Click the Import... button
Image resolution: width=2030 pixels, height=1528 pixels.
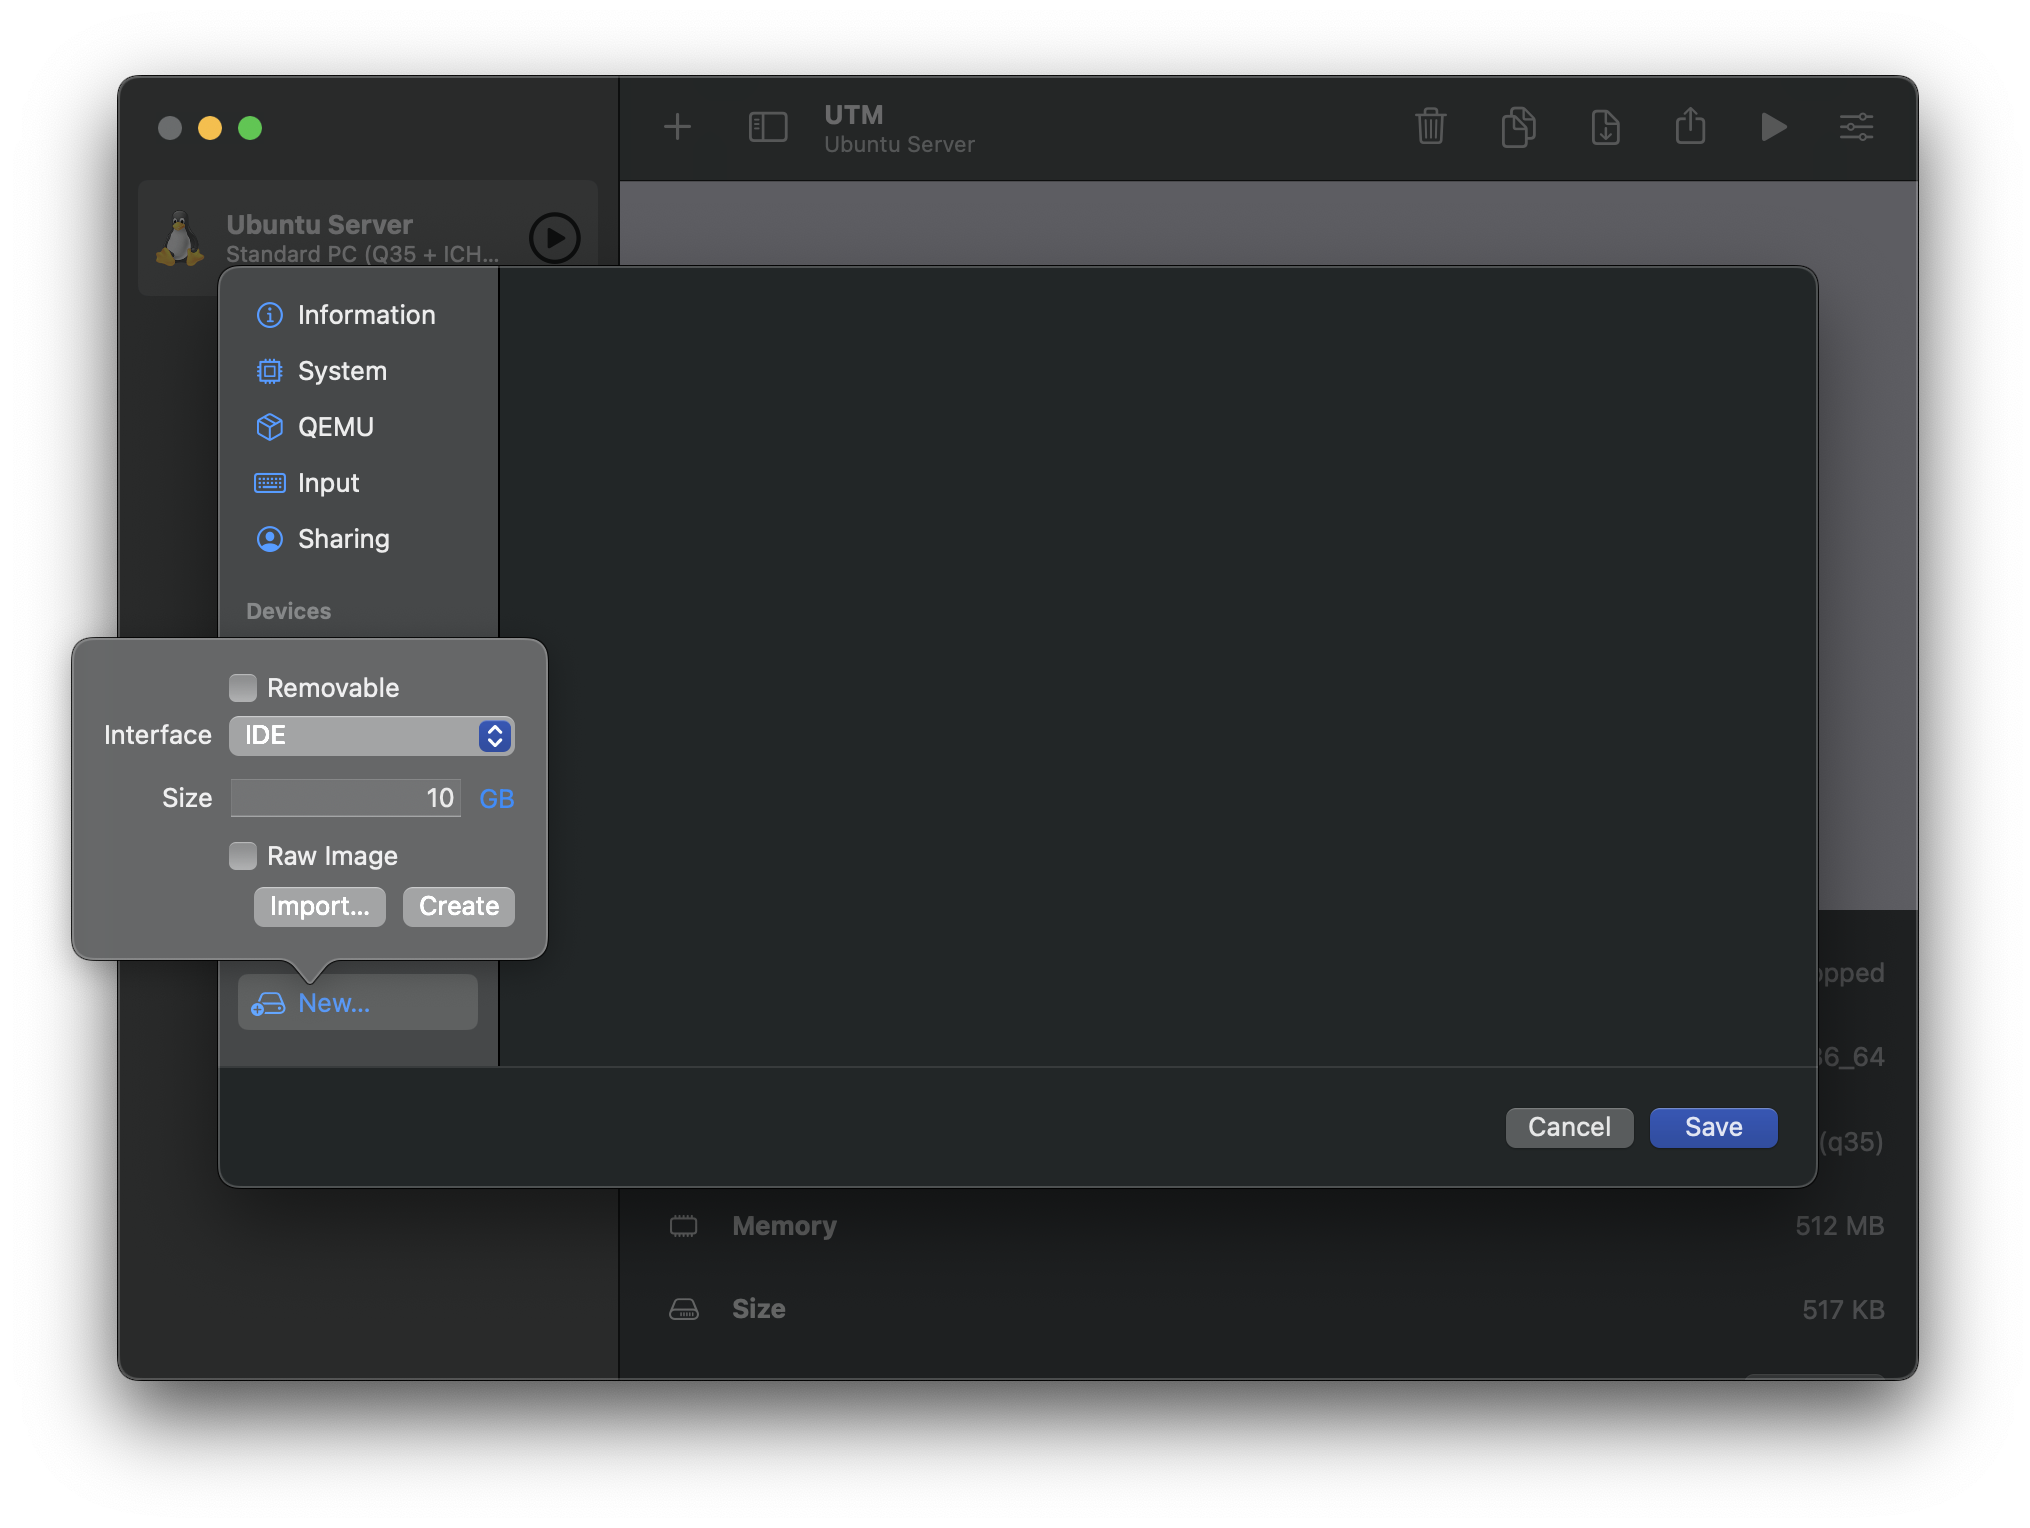(x=320, y=906)
